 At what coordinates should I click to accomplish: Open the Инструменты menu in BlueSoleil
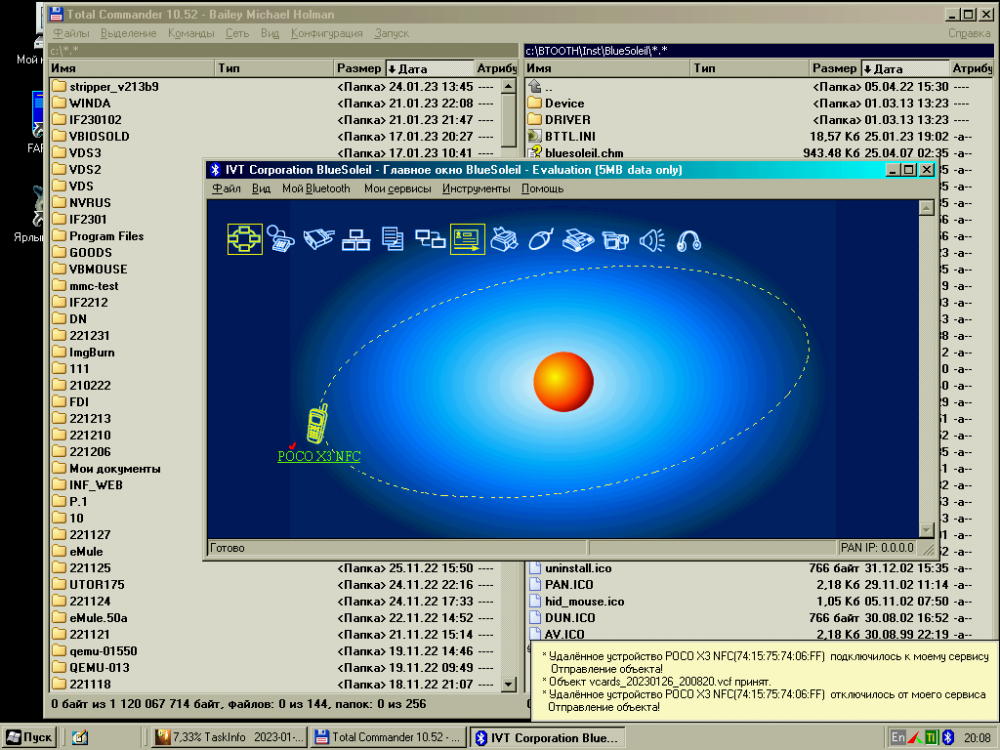click(476, 188)
